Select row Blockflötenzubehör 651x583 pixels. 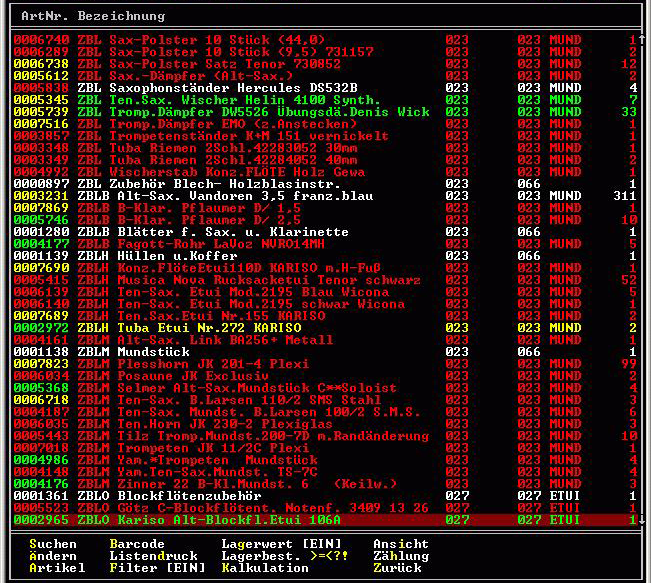point(325,496)
